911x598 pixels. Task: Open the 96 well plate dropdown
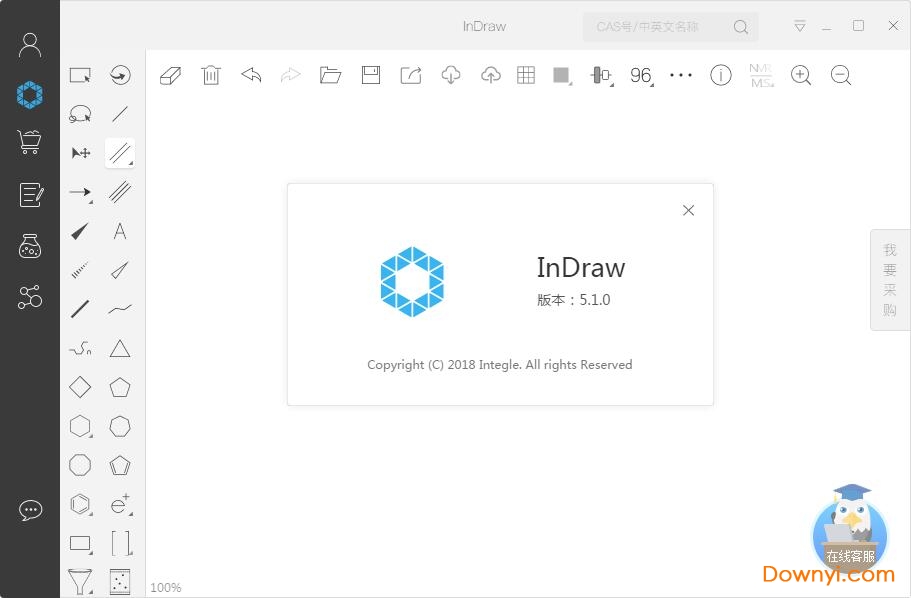pyautogui.click(x=641, y=76)
